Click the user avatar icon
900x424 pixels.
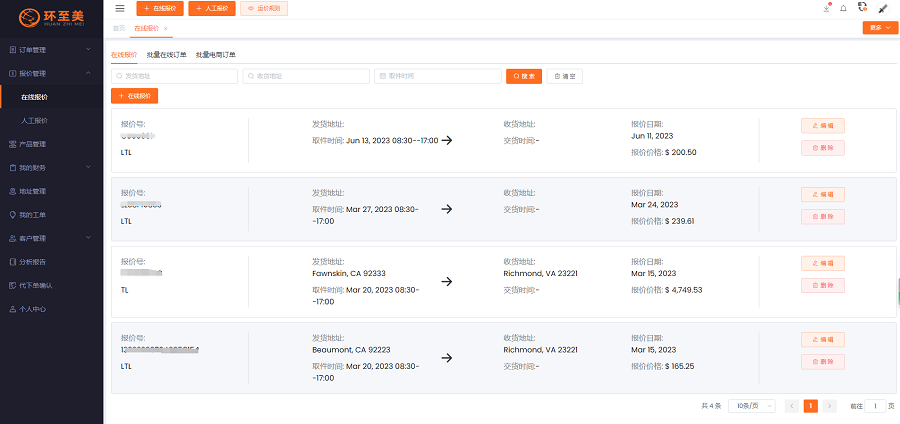882,9
